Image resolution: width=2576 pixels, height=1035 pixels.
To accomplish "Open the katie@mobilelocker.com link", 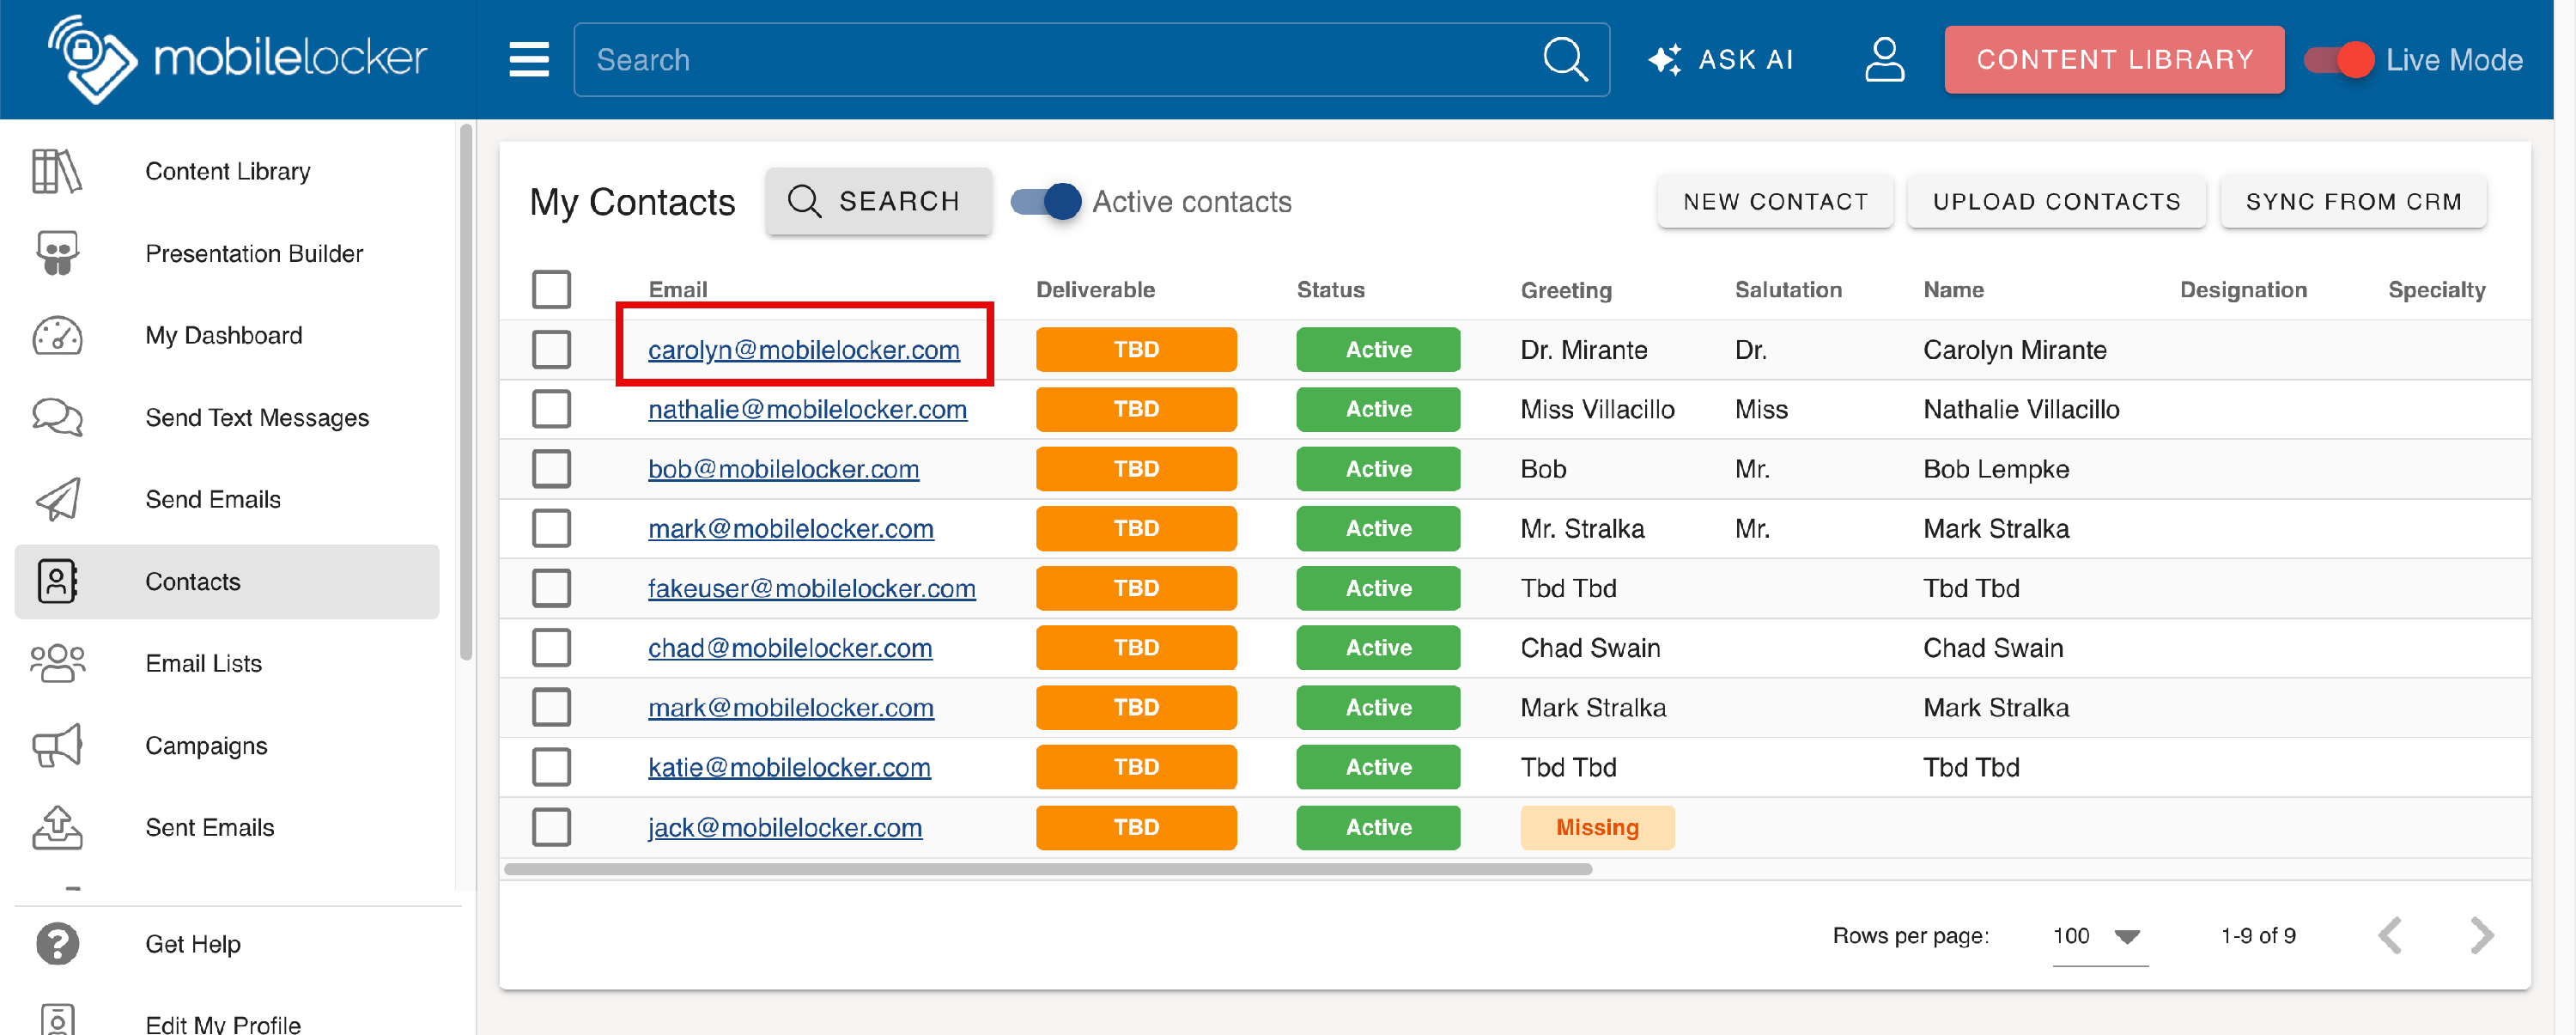I will [x=789, y=767].
